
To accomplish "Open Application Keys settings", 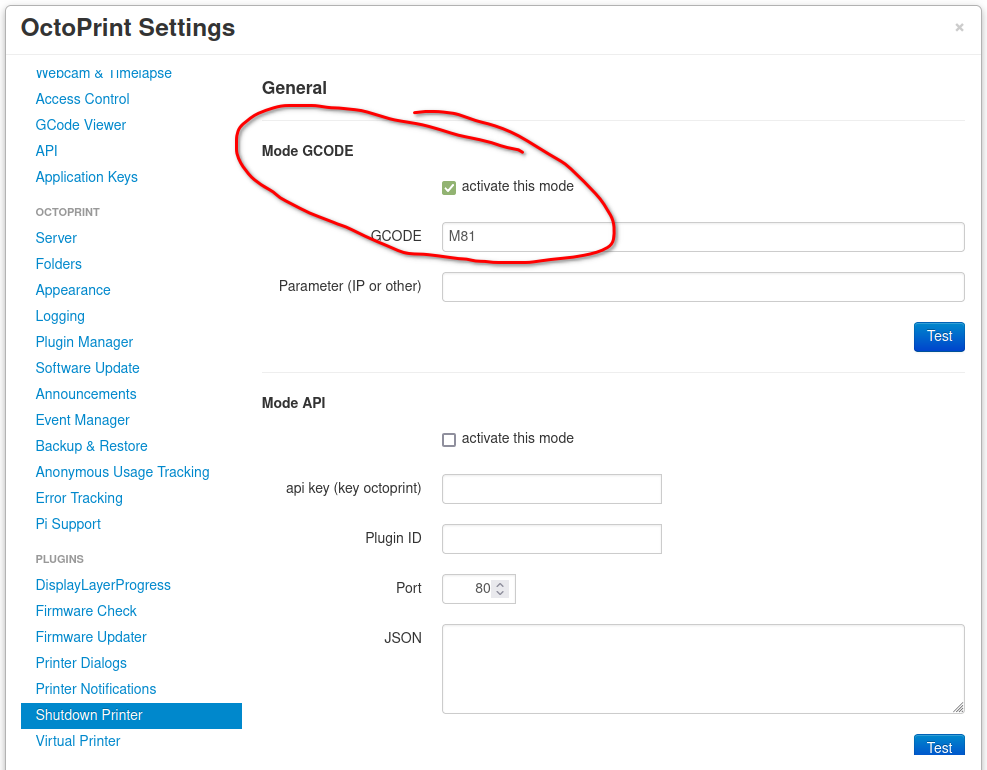I will (86, 177).
